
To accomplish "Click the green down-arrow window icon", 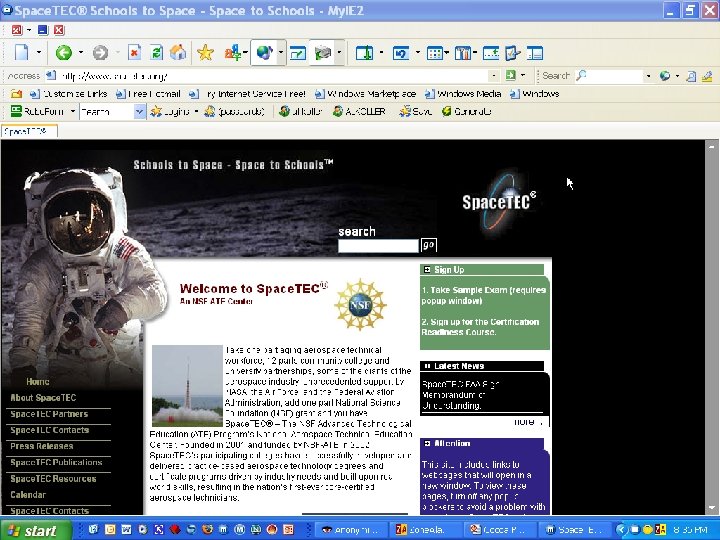I will (364, 53).
